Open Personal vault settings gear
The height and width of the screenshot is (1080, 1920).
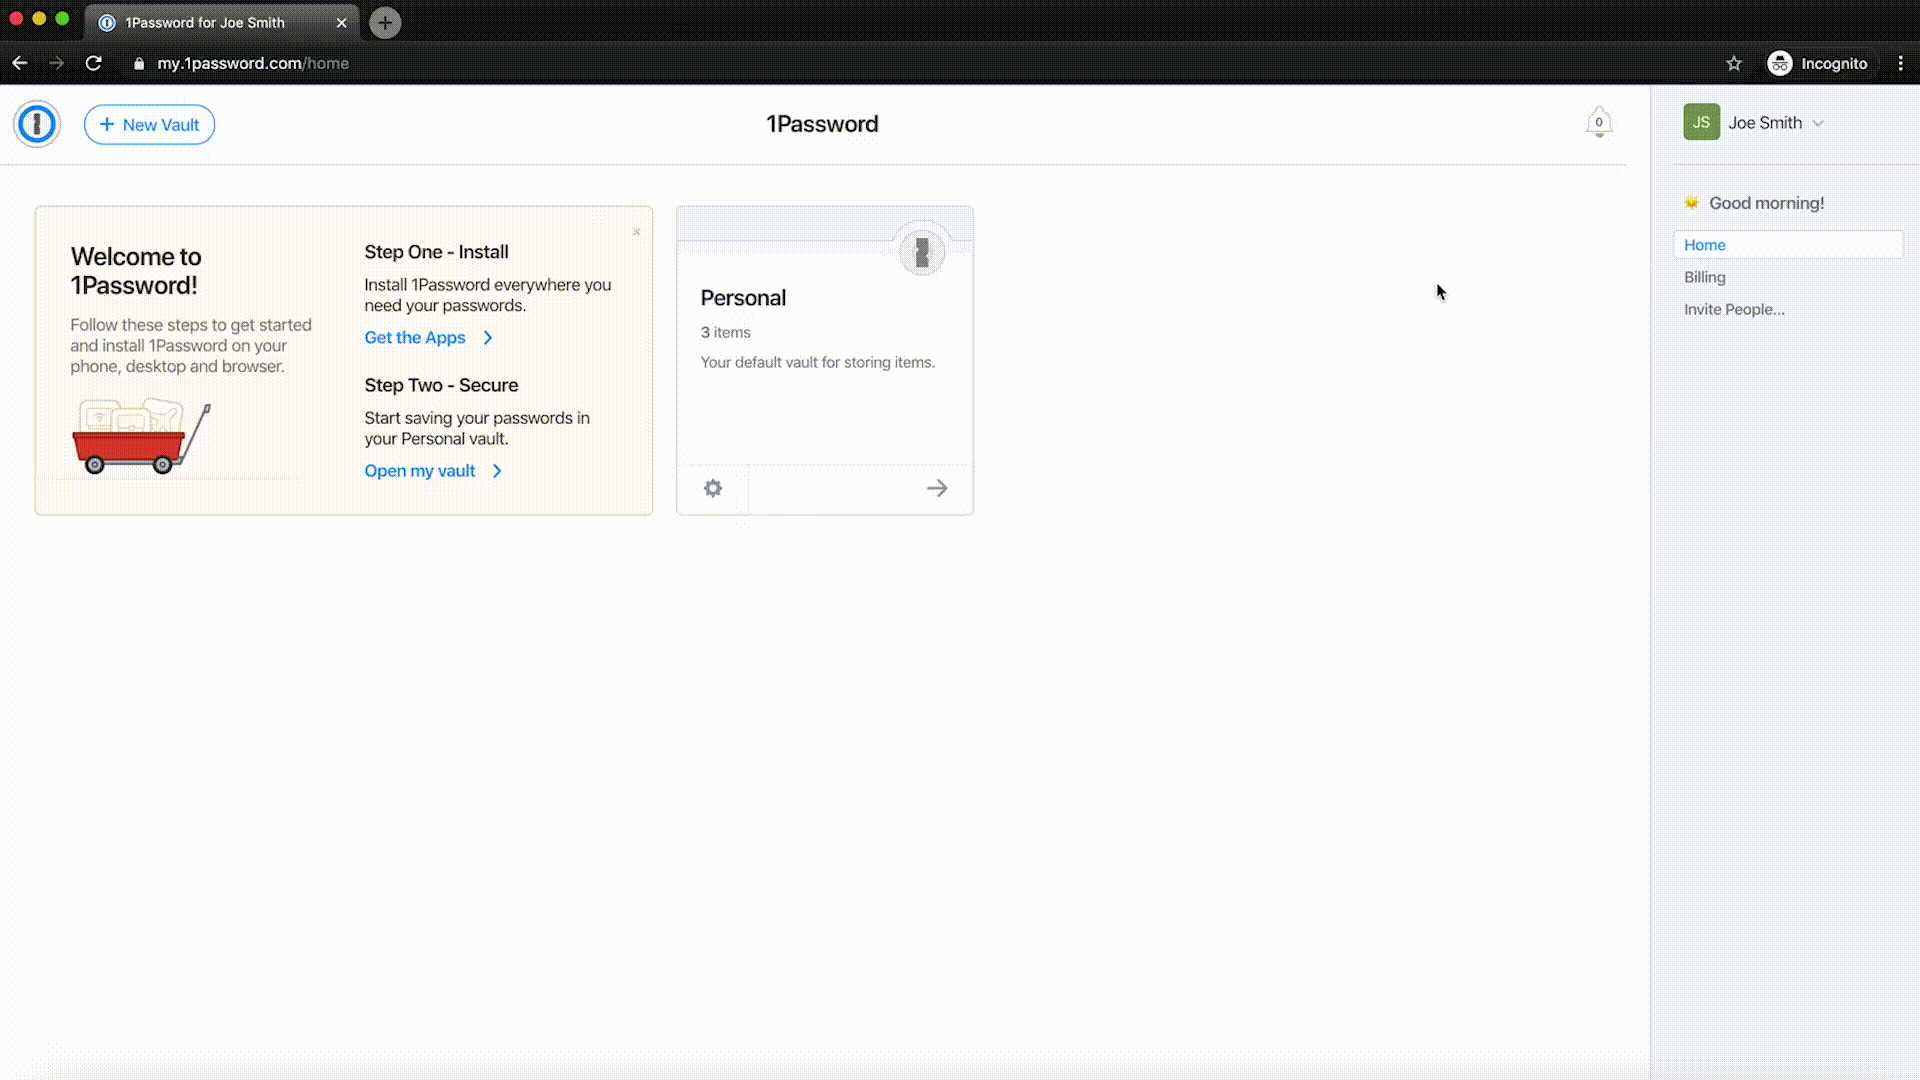click(x=712, y=488)
